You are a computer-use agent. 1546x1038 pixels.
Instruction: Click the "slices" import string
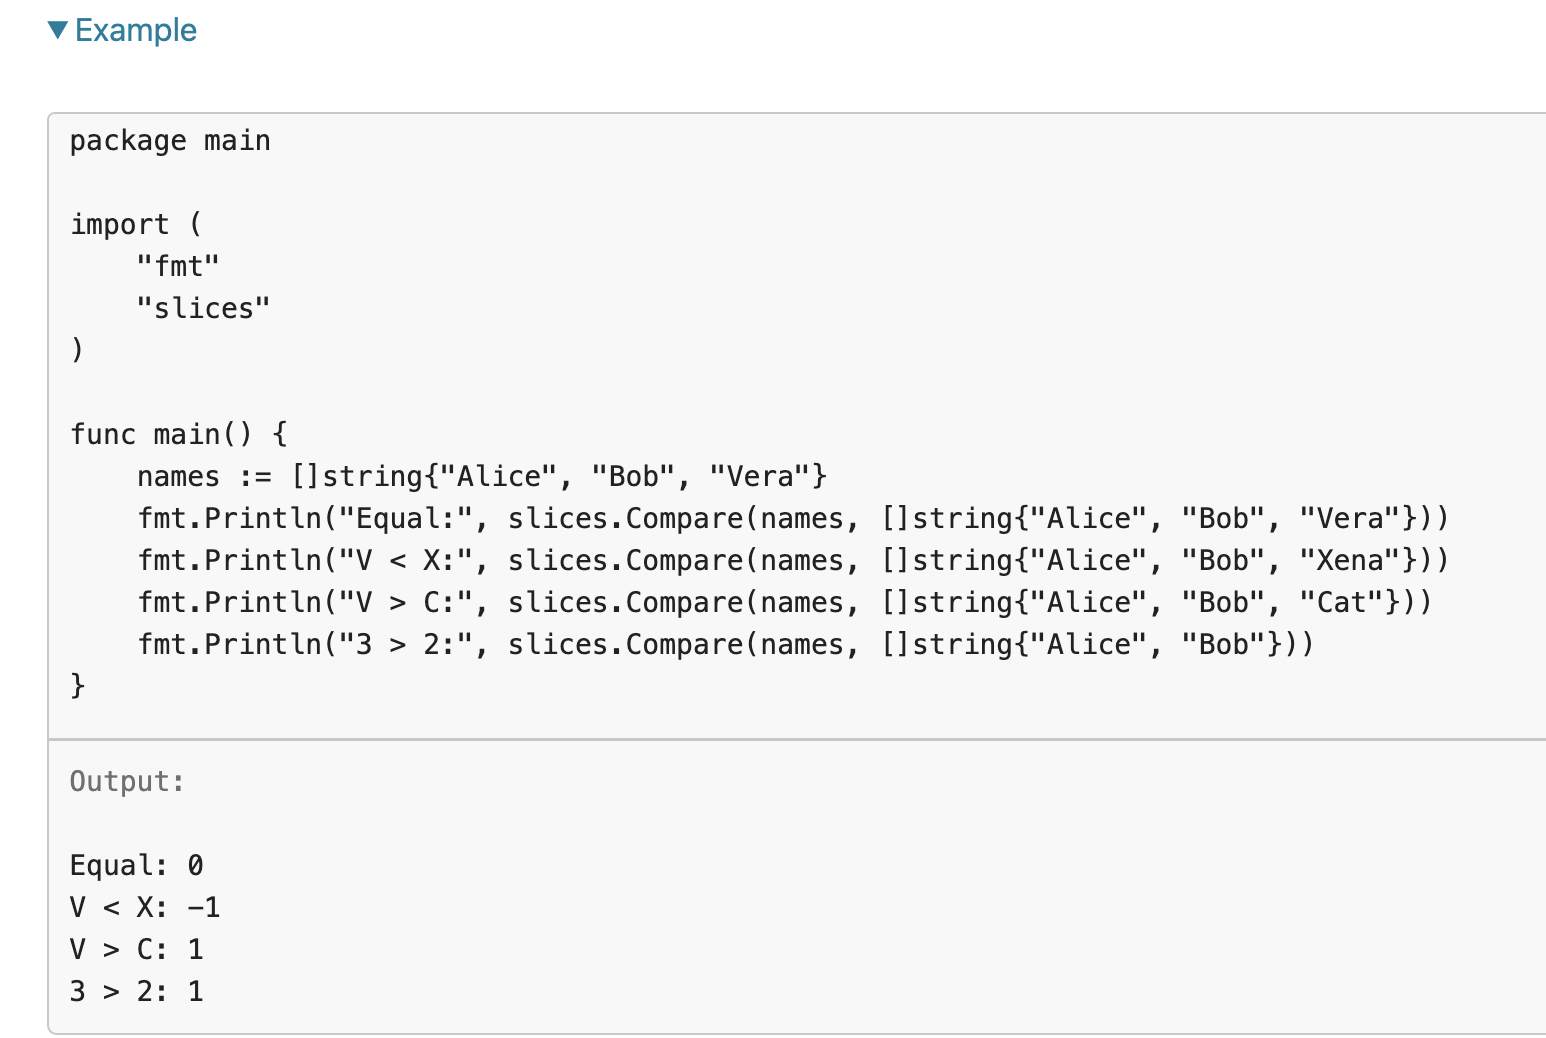tap(203, 308)
